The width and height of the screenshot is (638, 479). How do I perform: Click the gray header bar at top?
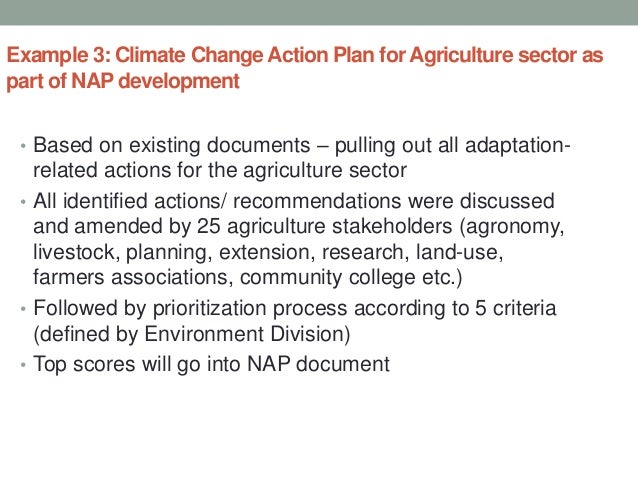tap(319, 12)
